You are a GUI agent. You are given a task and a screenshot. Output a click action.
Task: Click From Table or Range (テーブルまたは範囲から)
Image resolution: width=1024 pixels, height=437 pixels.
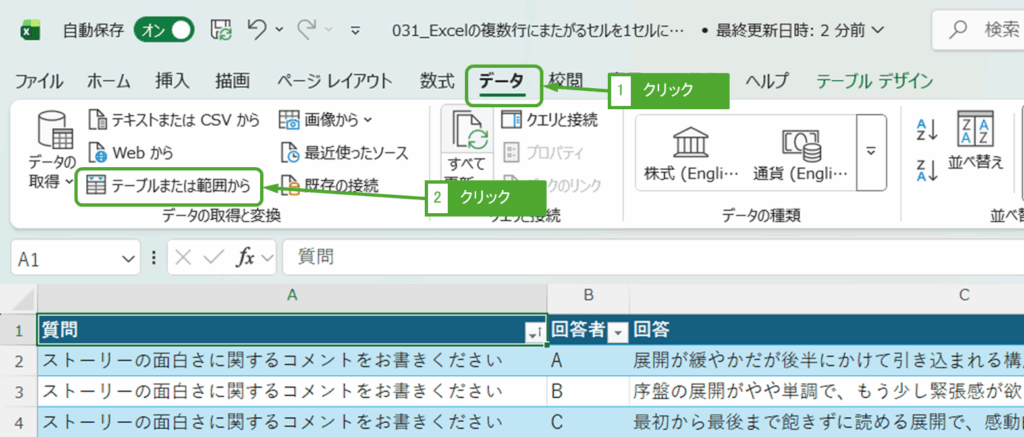[169, 185]
